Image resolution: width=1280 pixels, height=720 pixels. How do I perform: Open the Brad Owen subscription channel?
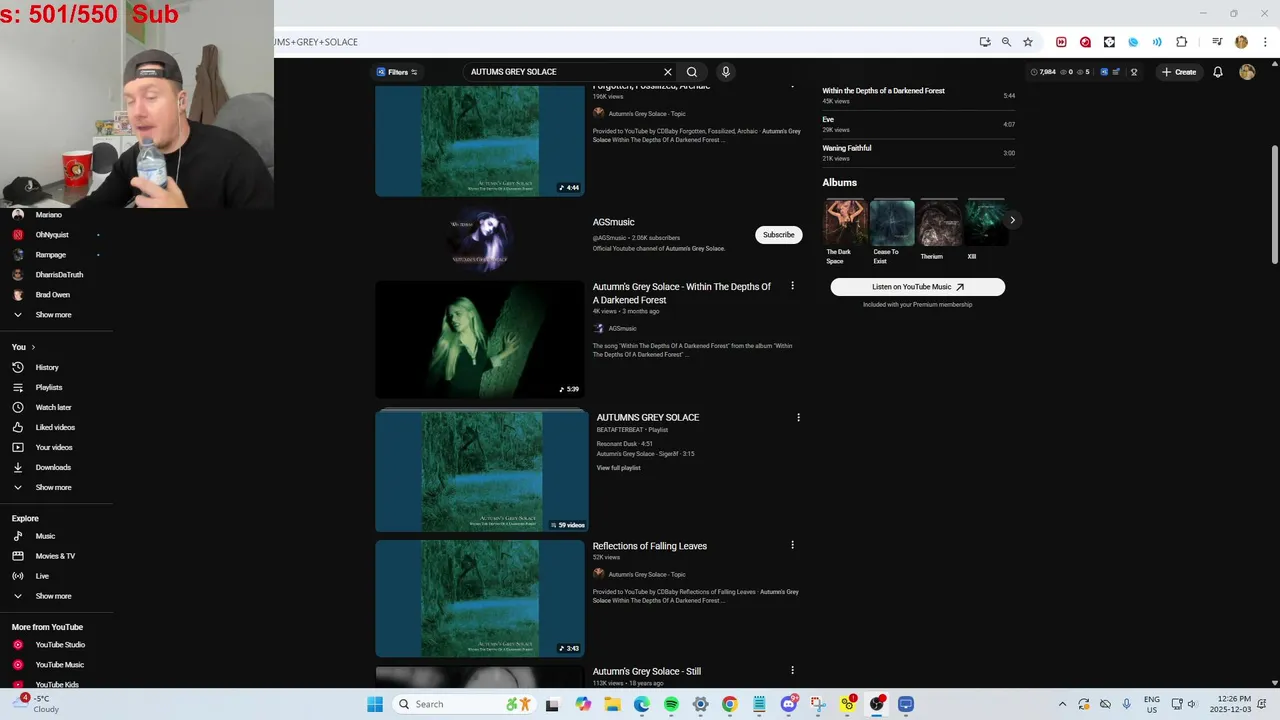(x=52, y=295)
